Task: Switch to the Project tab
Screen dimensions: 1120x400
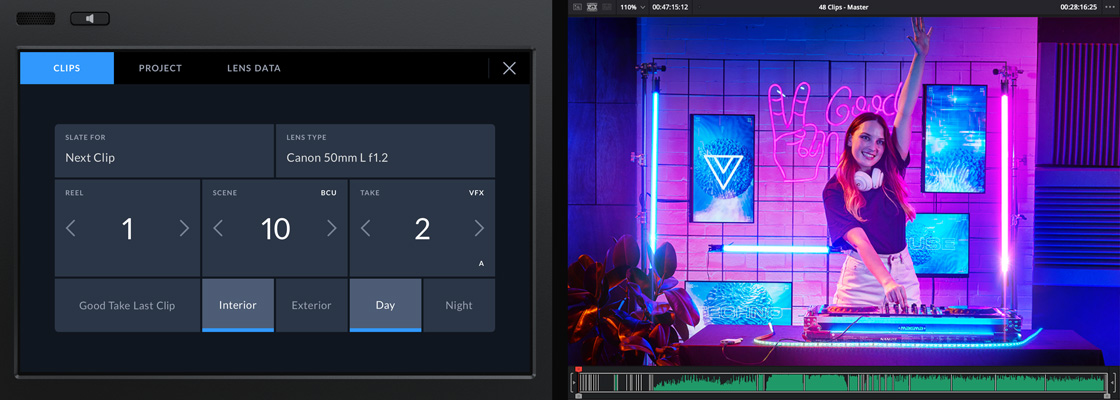Action: pos(160,68)
